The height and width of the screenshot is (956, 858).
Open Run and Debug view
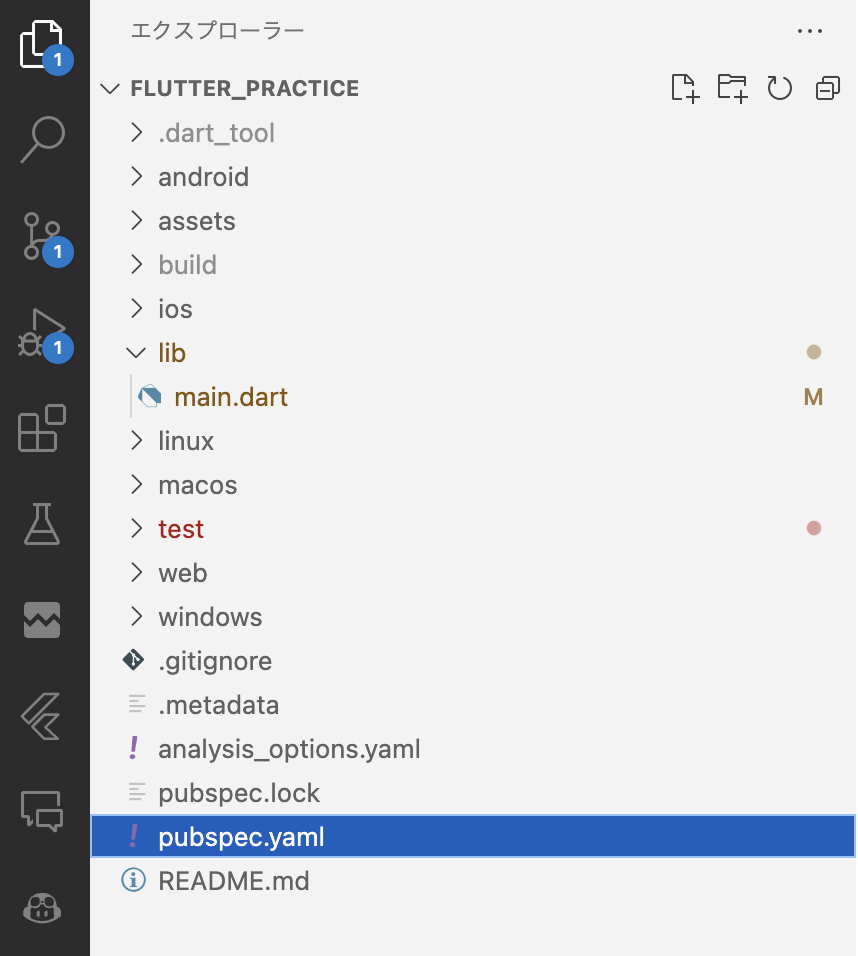tap(43, 334)
